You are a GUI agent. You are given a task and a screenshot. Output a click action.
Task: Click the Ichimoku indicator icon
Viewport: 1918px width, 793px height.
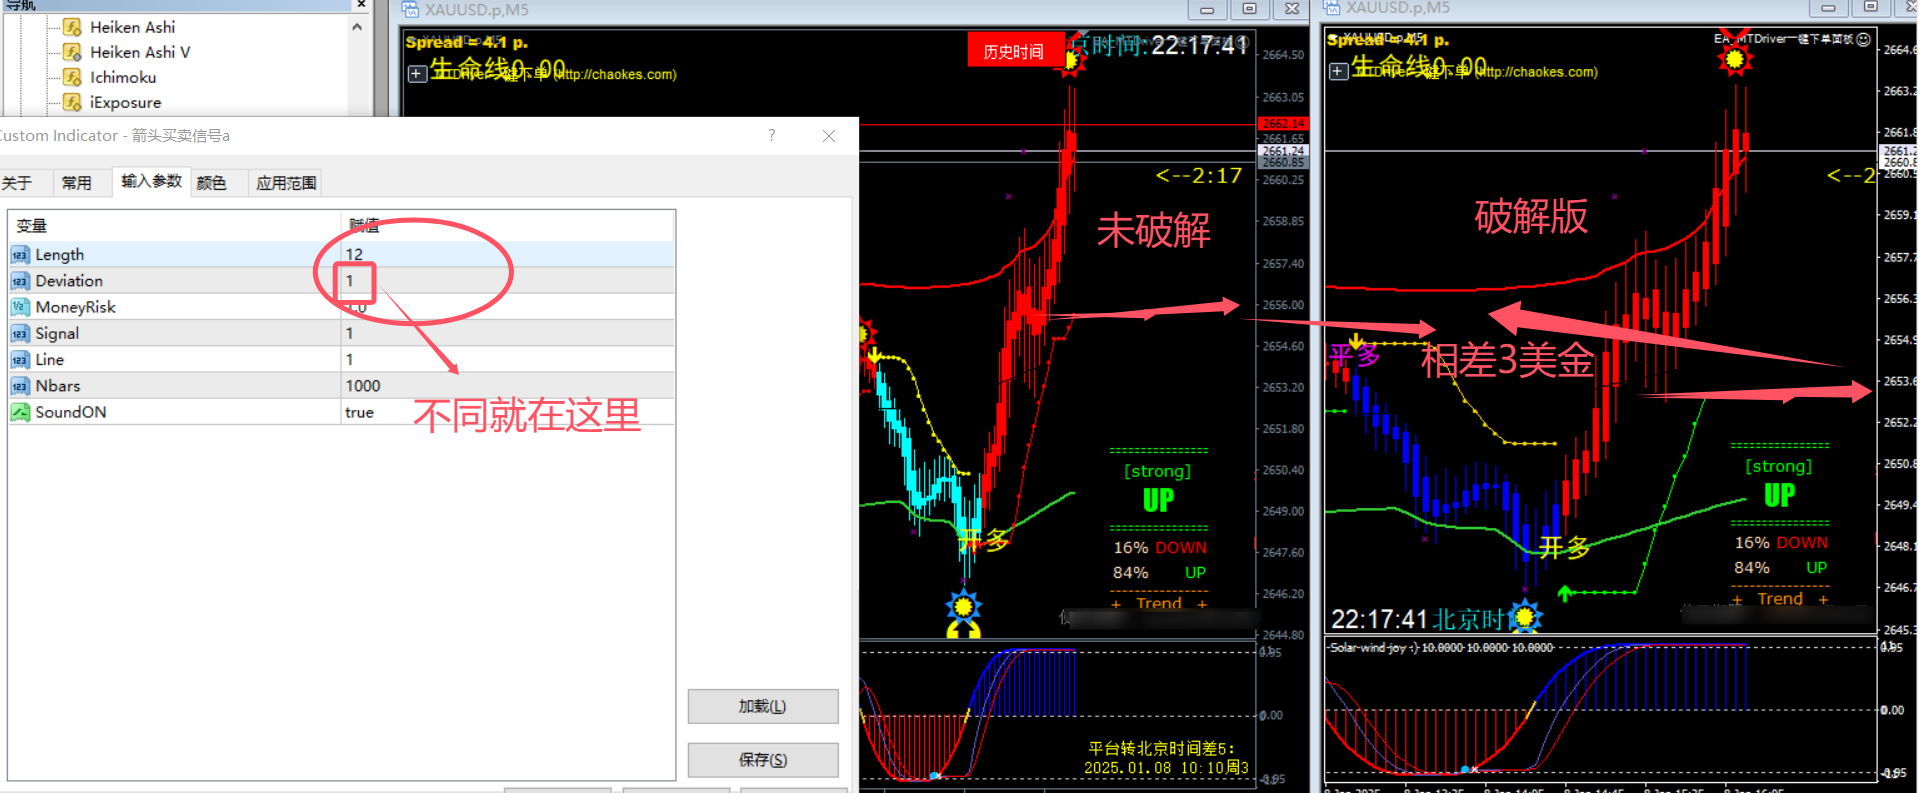click(72, 77)
